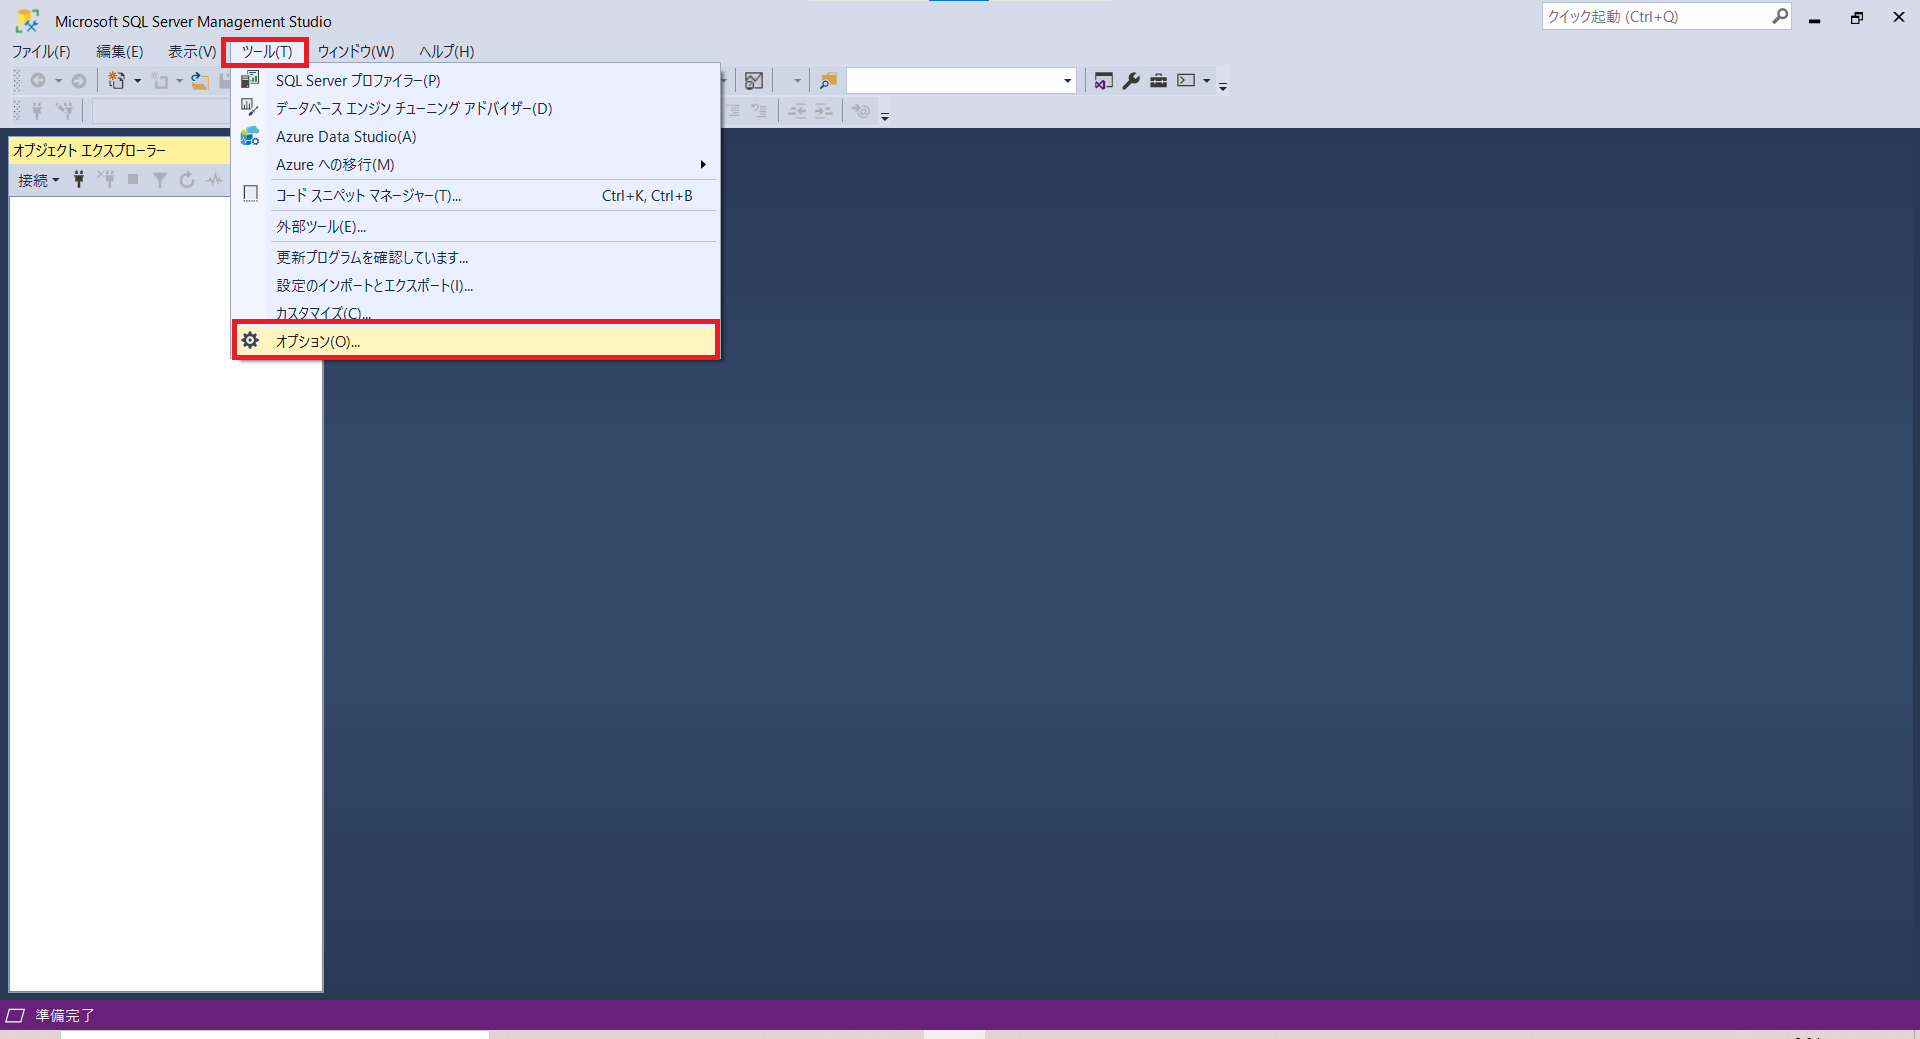Expand the command window icon dropdown arrow
The image size is (1920, 1039).
click(1206, 81)
